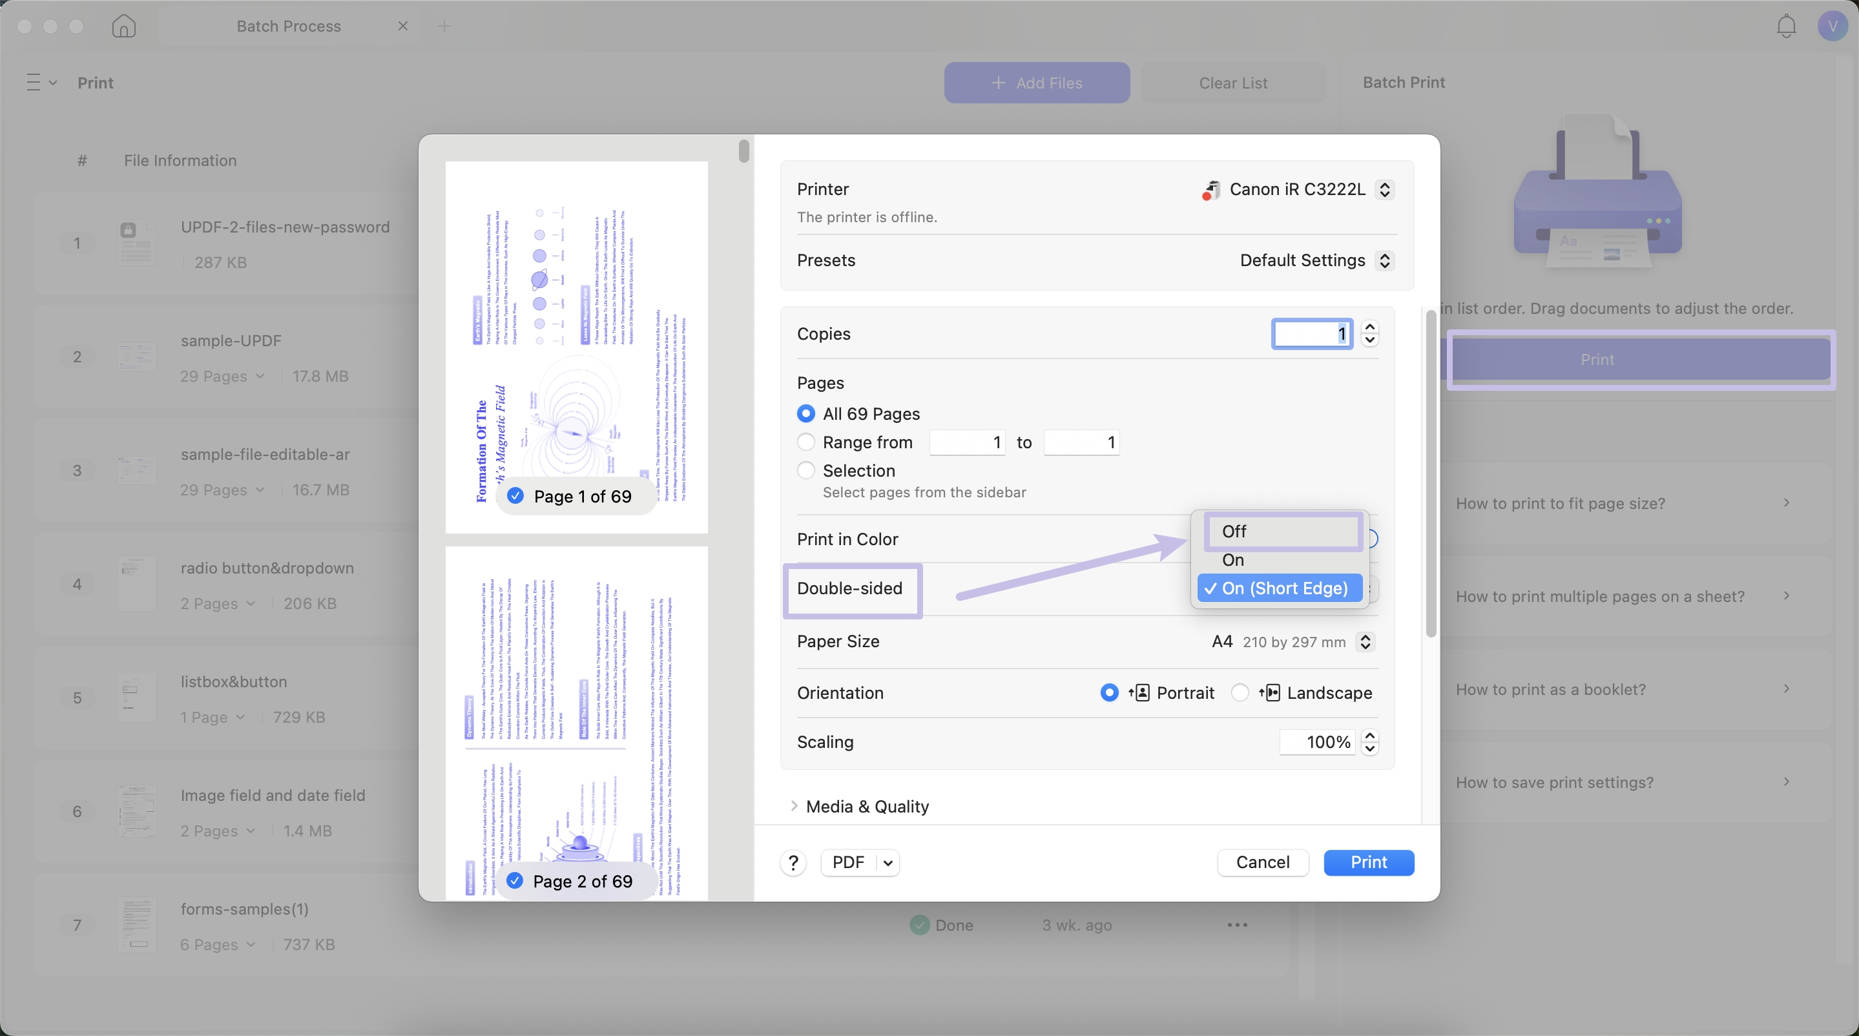Choose Off in Double-sided menu
The width and height of the screenshot is (1859, 1036).
pos(1282,532)
